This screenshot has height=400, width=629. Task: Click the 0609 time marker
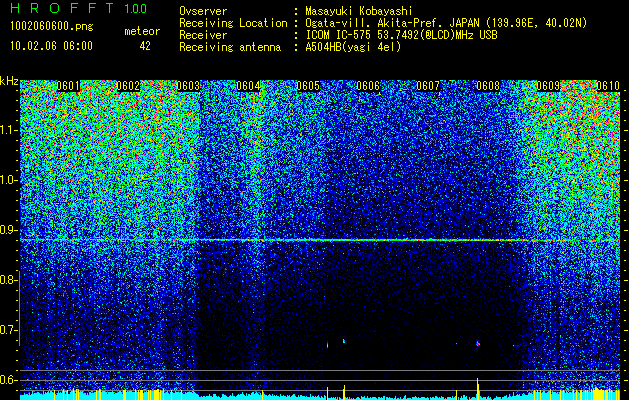548,86
